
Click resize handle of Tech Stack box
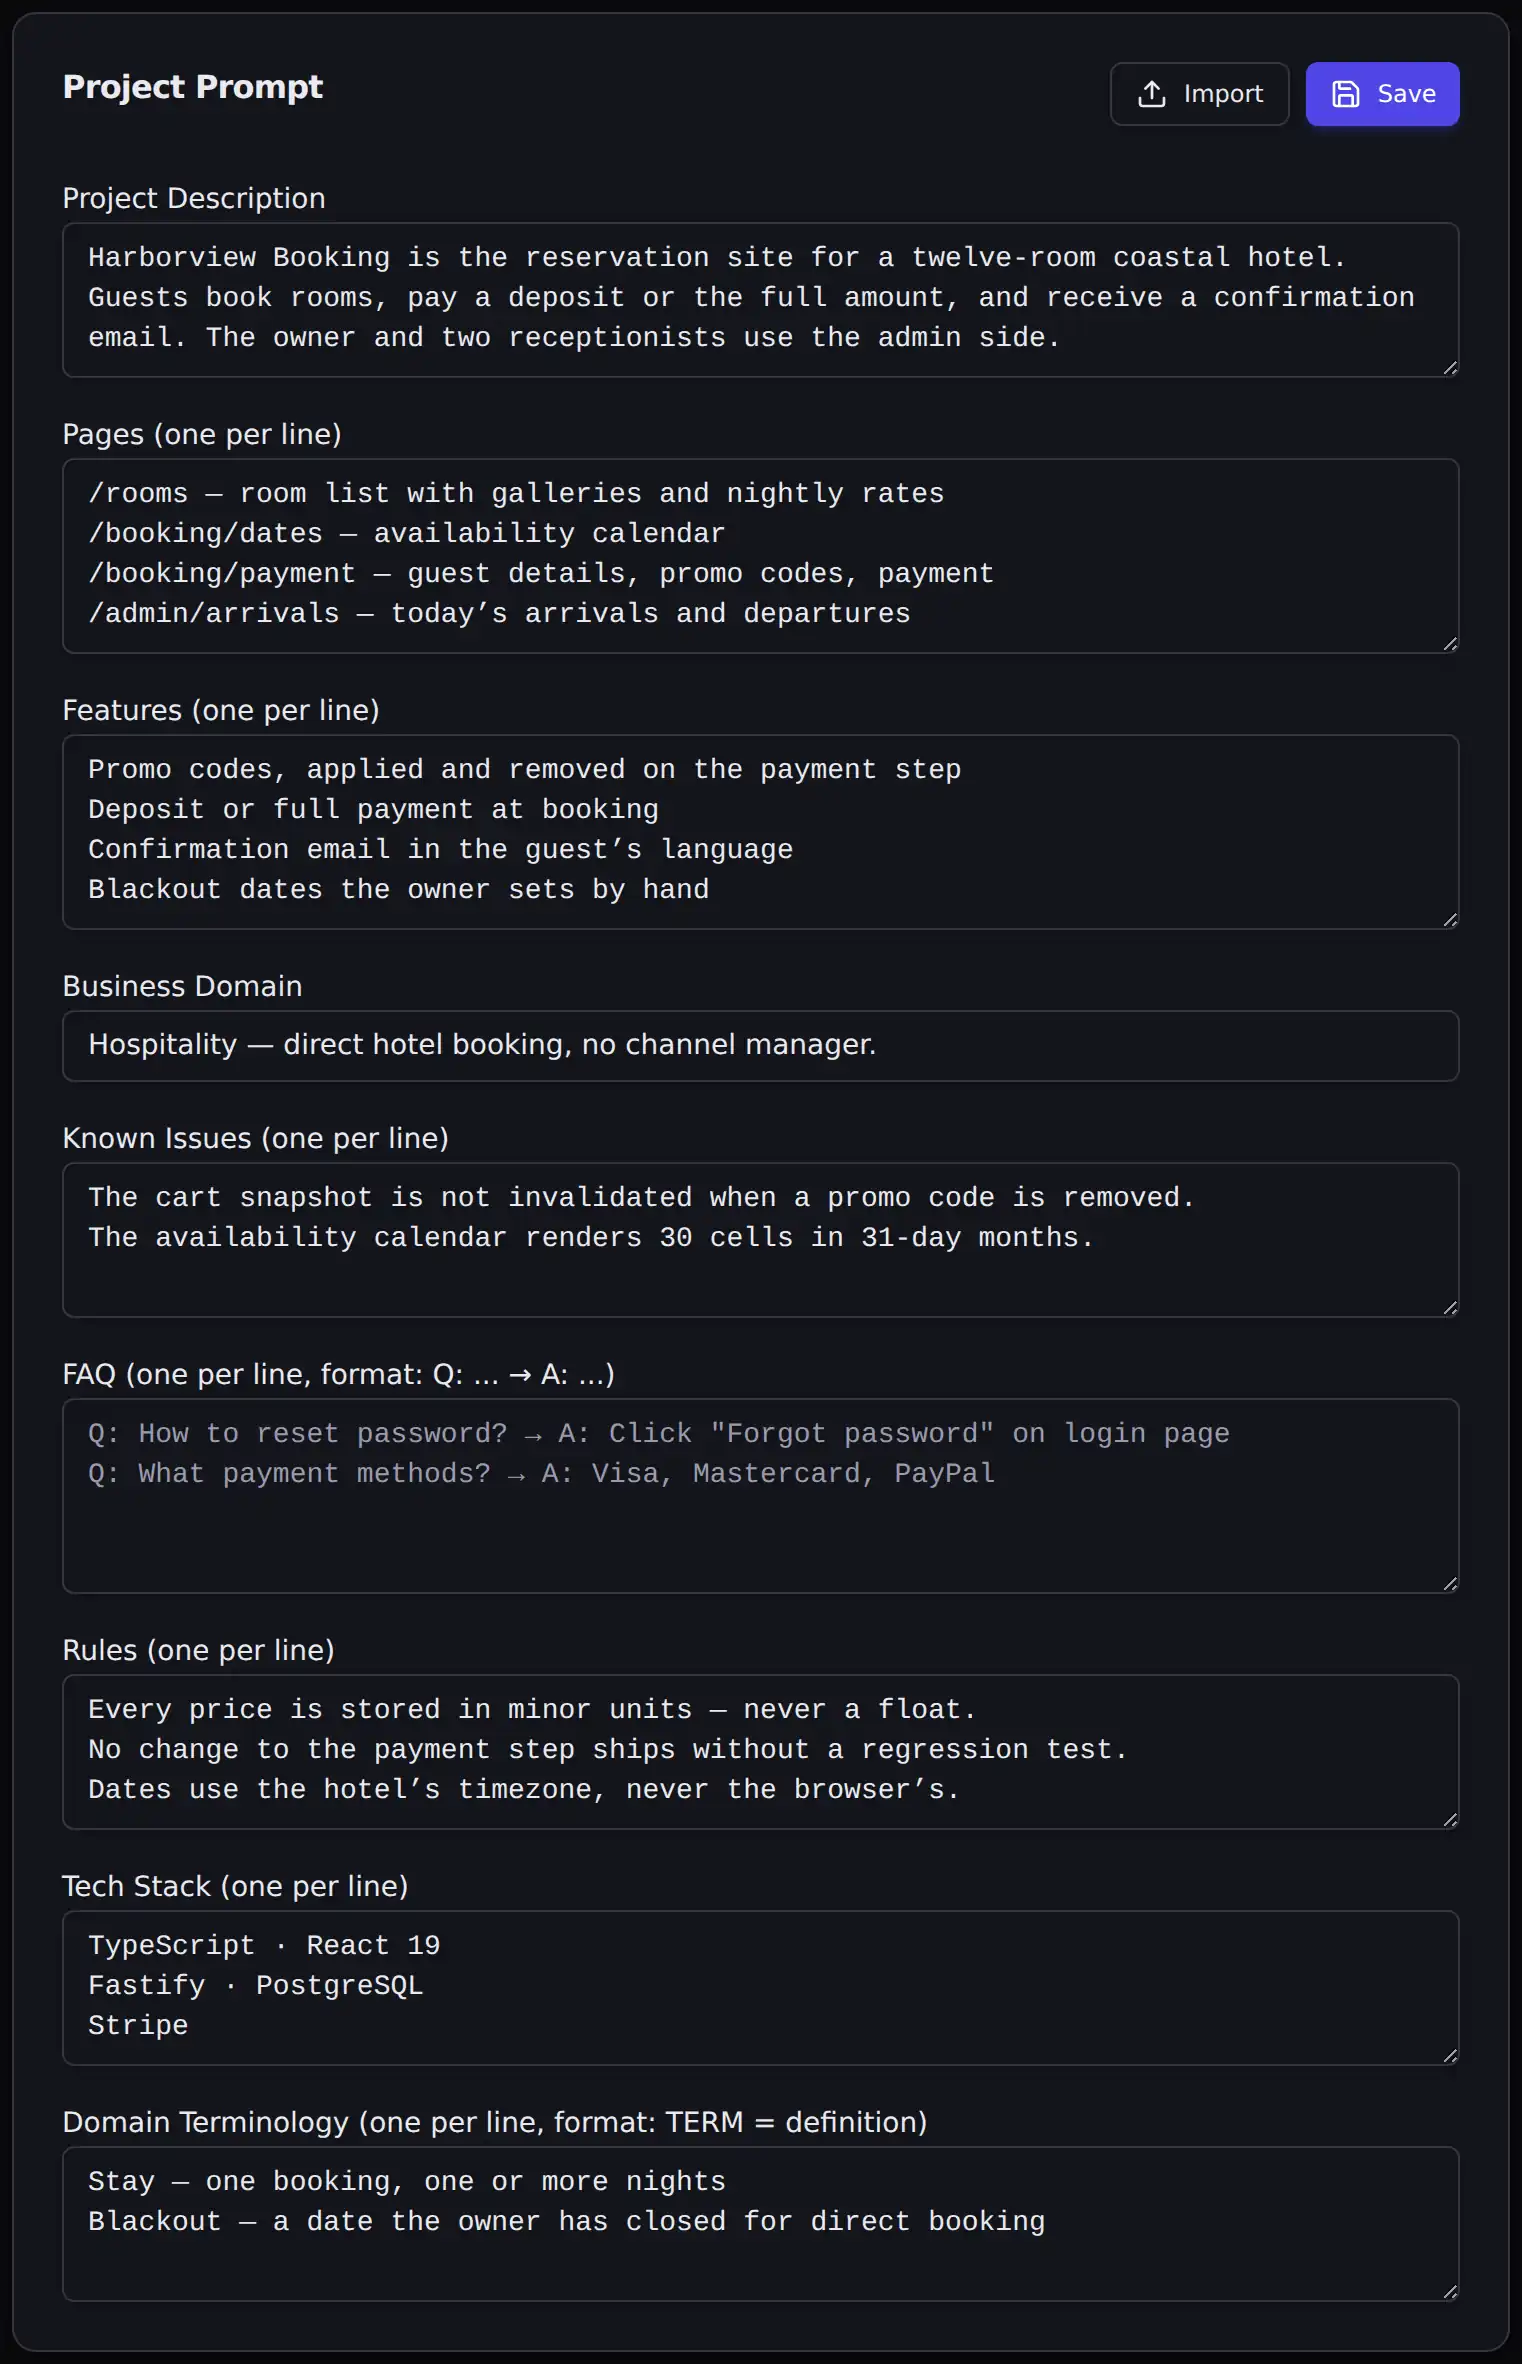(1450, 2056)
